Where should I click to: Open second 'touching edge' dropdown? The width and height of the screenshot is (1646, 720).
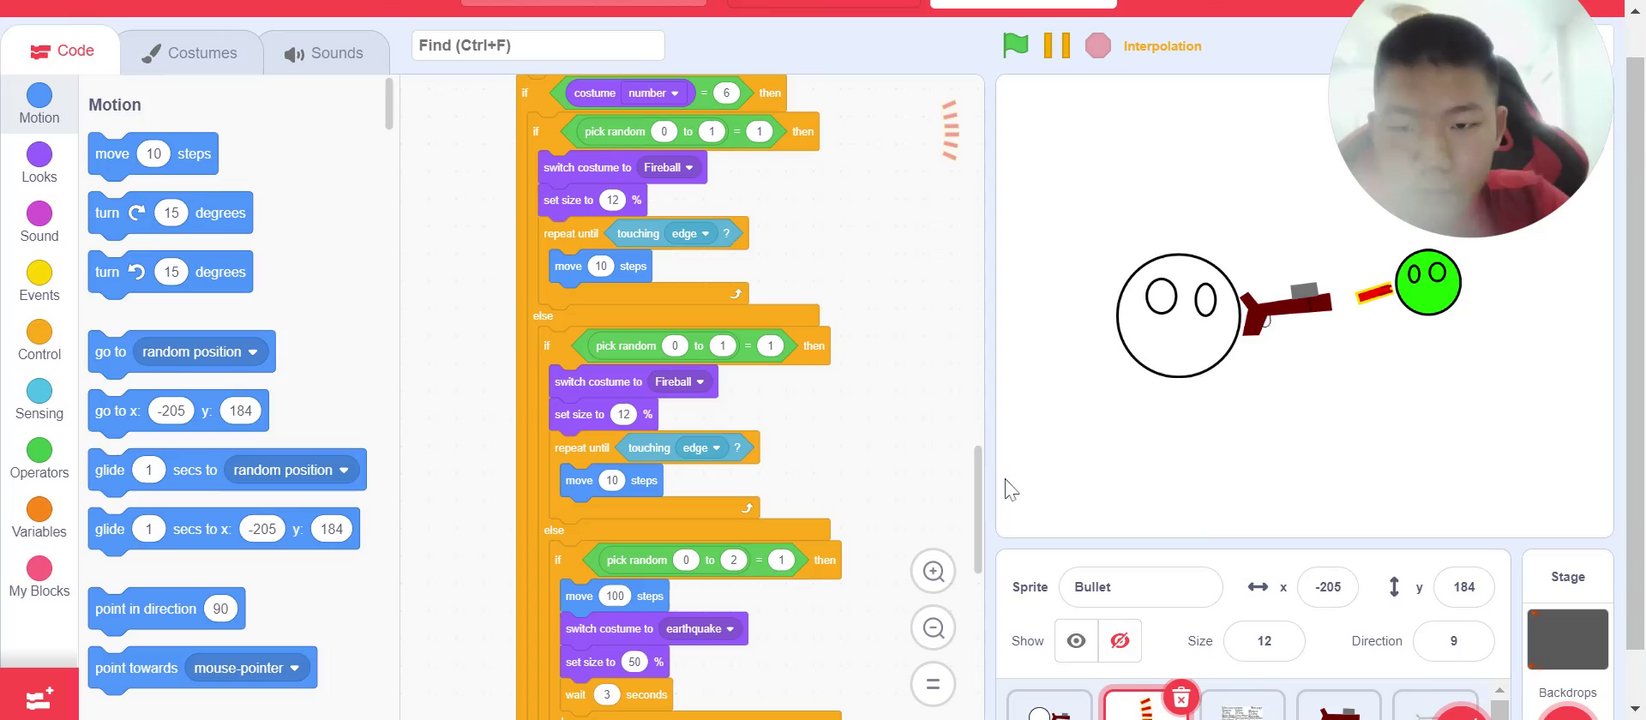pyautogui.click(x=701, y=448)
